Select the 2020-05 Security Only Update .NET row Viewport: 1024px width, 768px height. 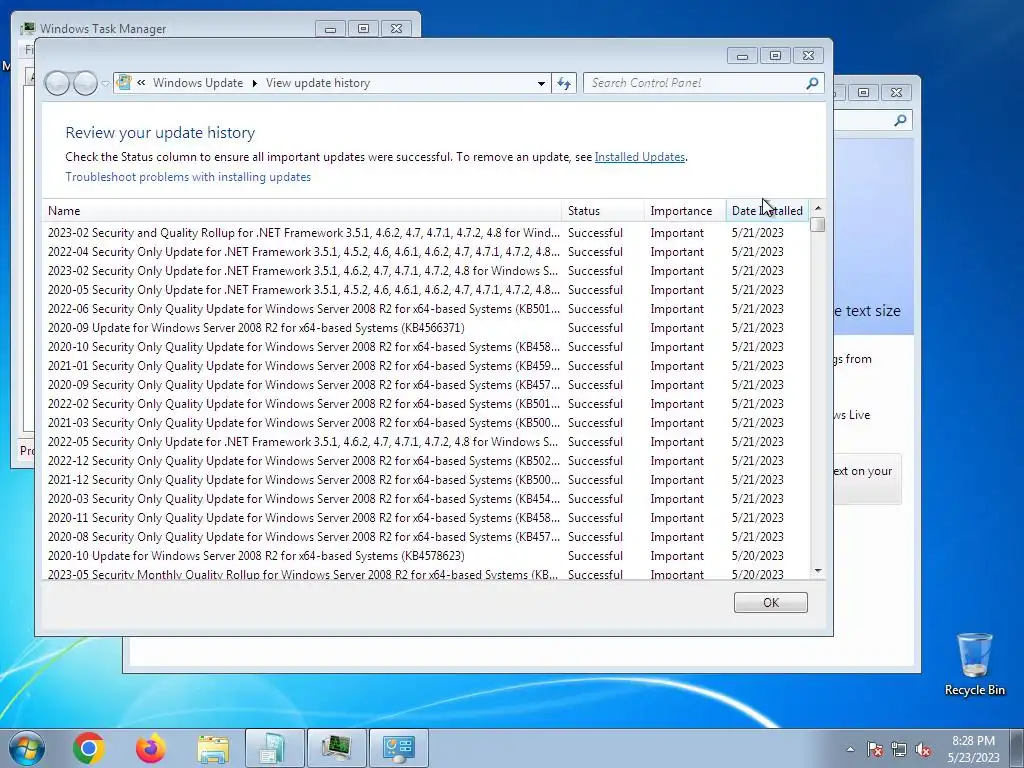[426, 289]
